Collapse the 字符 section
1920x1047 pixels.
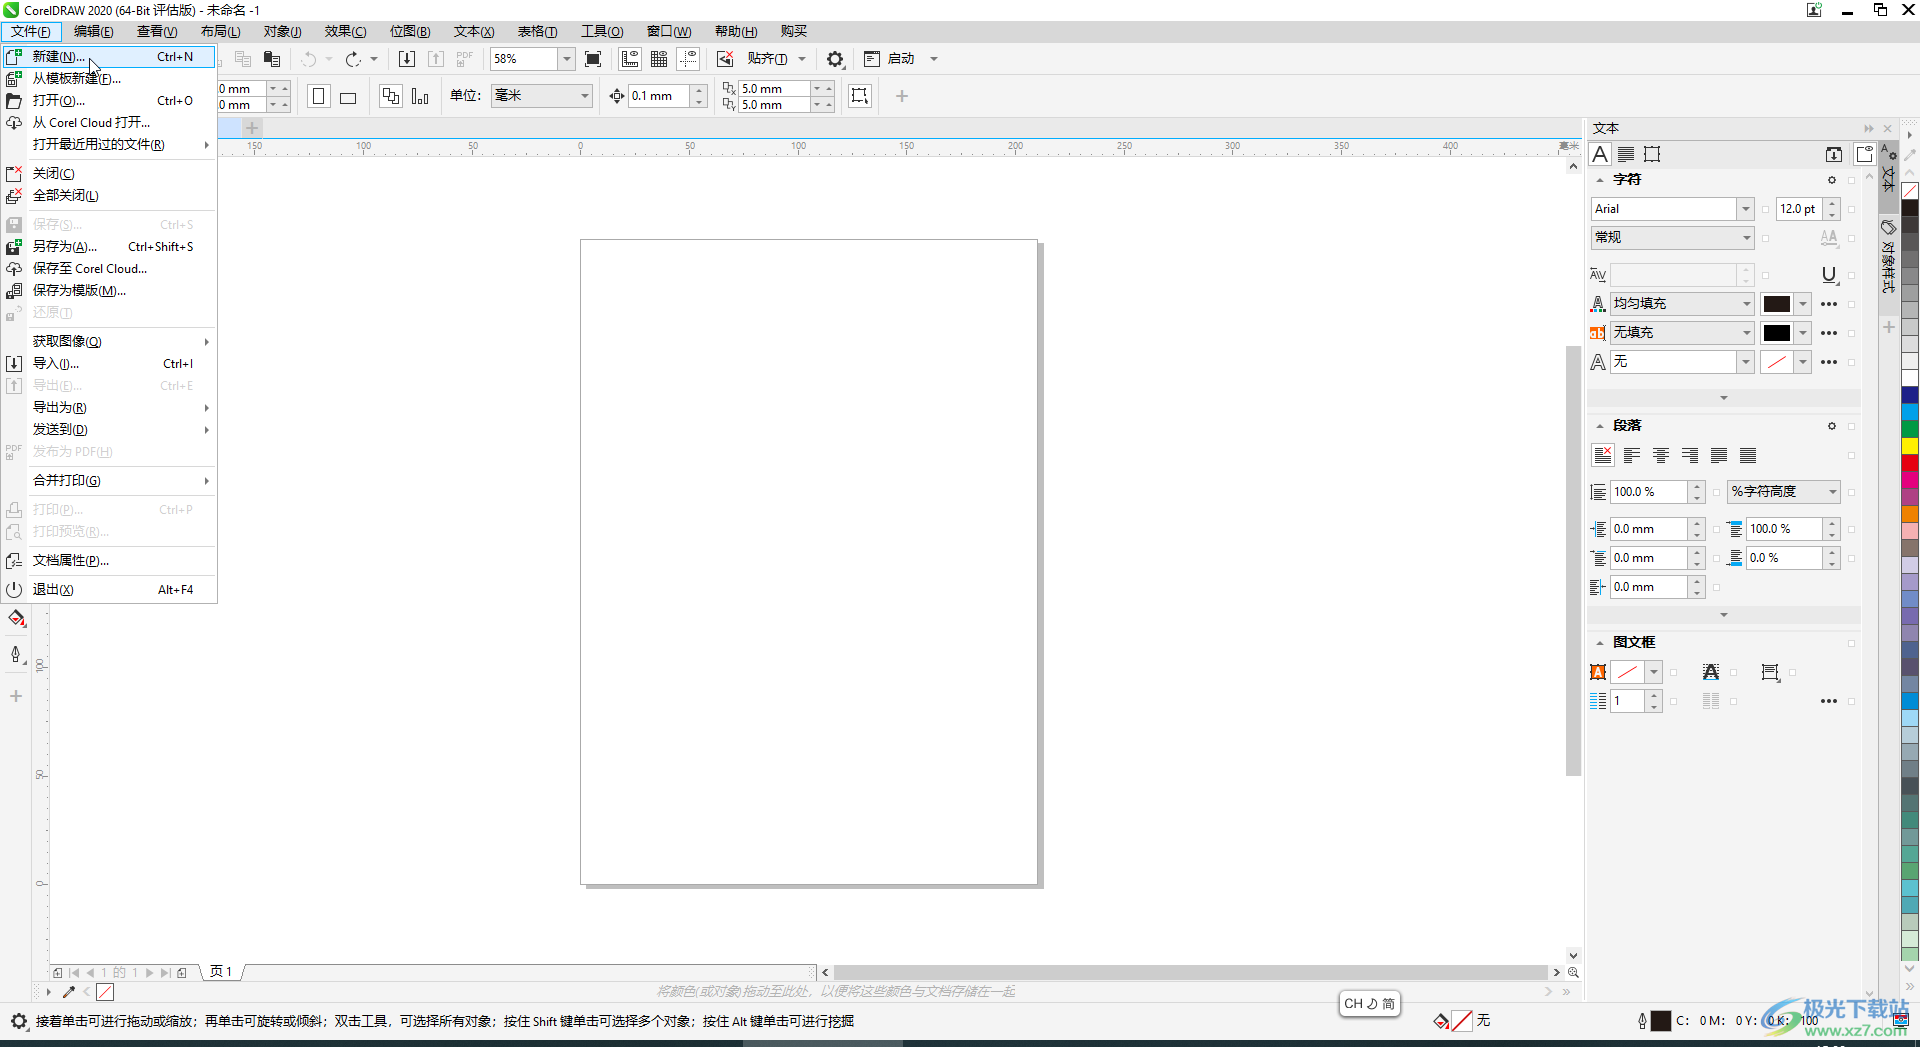pyautogui.click(x=1600, y=180)
